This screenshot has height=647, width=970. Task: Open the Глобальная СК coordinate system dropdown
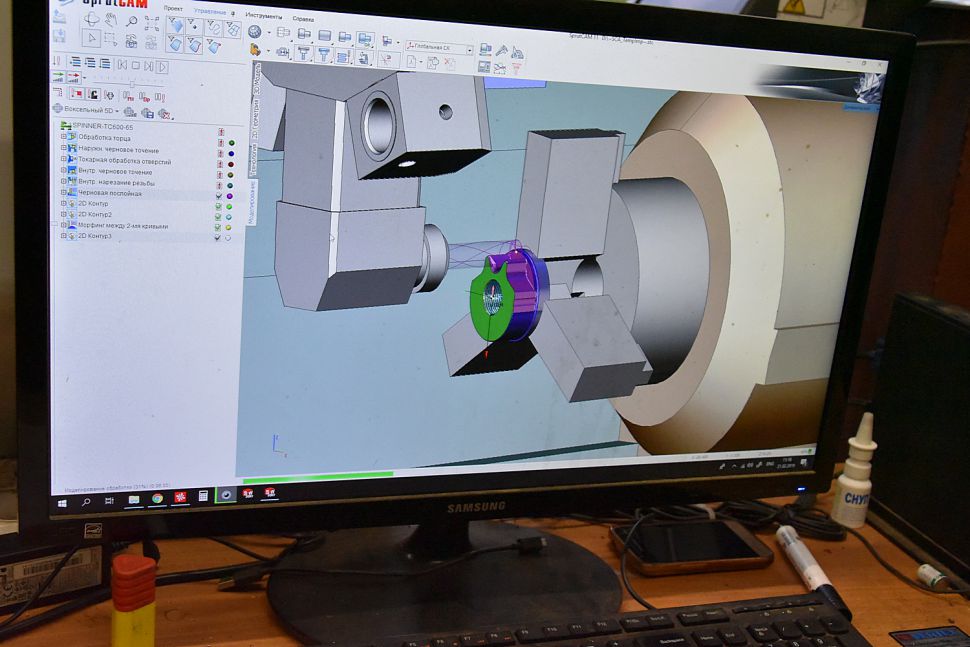pos(470,49)
